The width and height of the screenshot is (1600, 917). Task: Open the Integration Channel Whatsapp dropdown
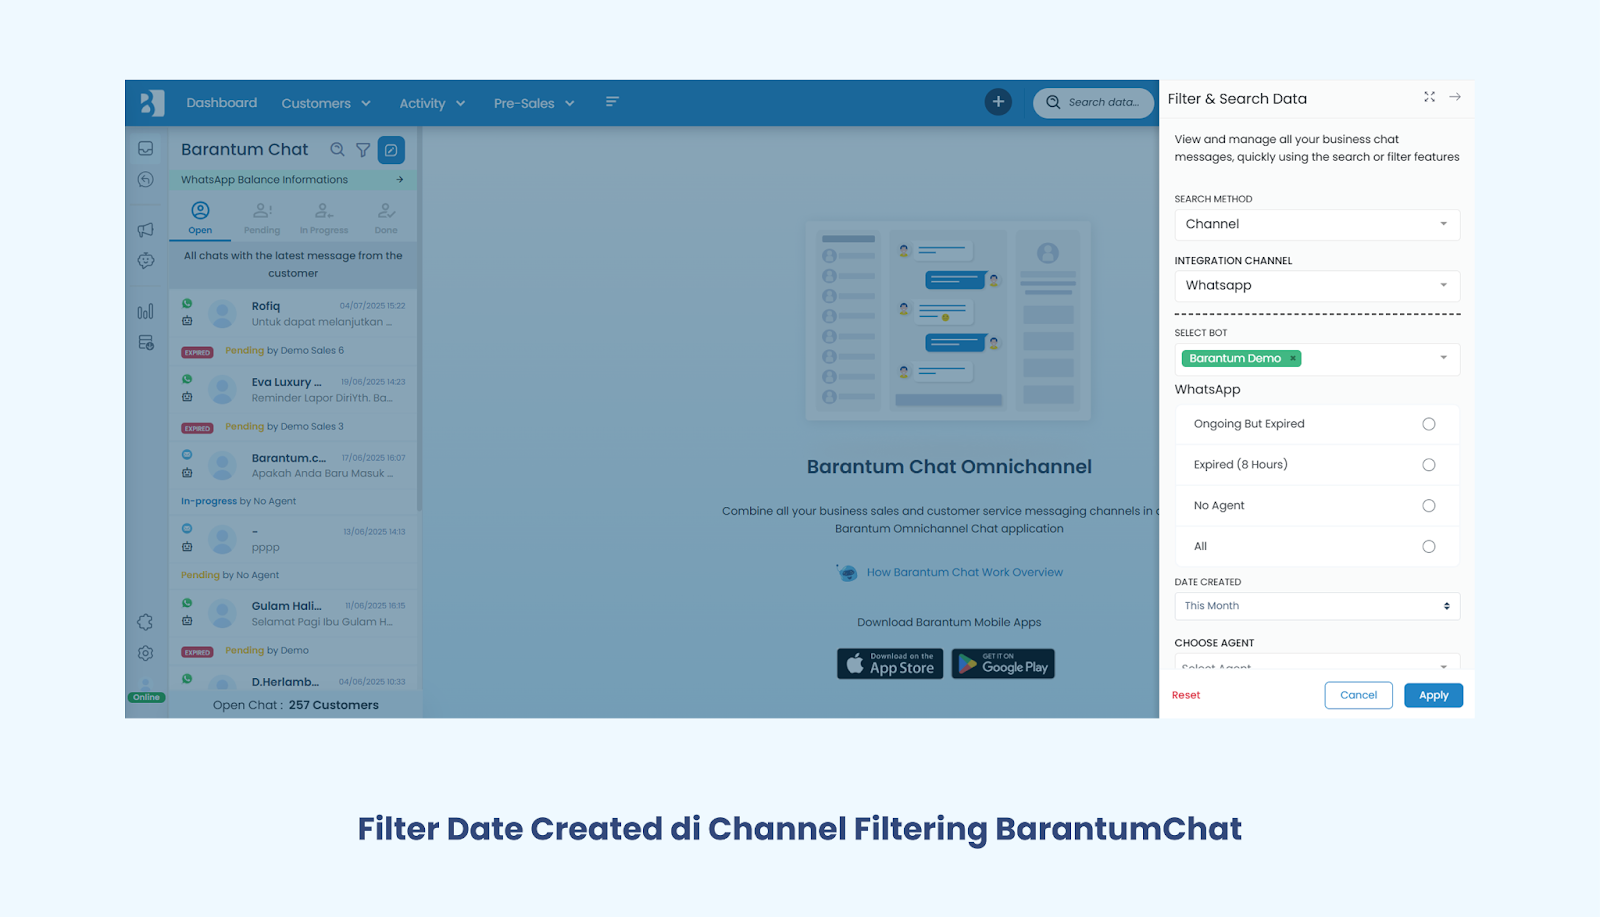pos(1317,286)
